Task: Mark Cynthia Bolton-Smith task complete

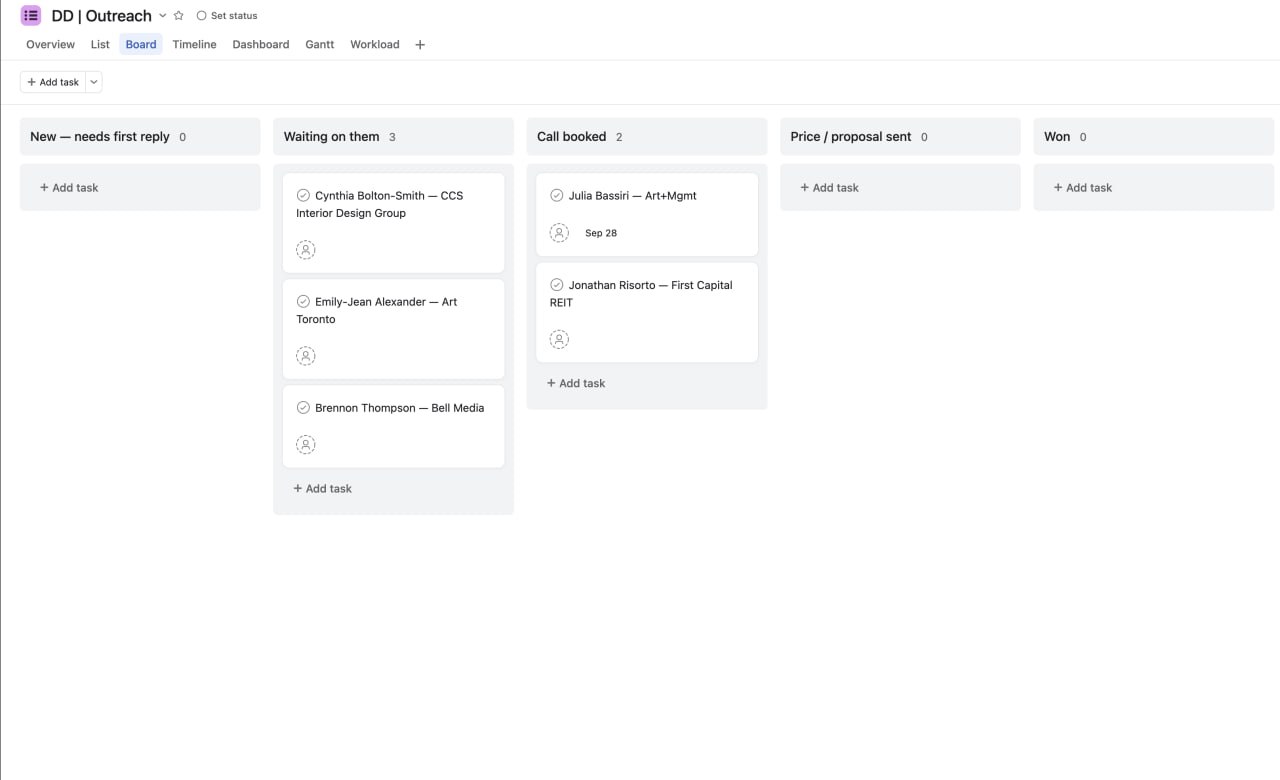Action: [303, 195]
